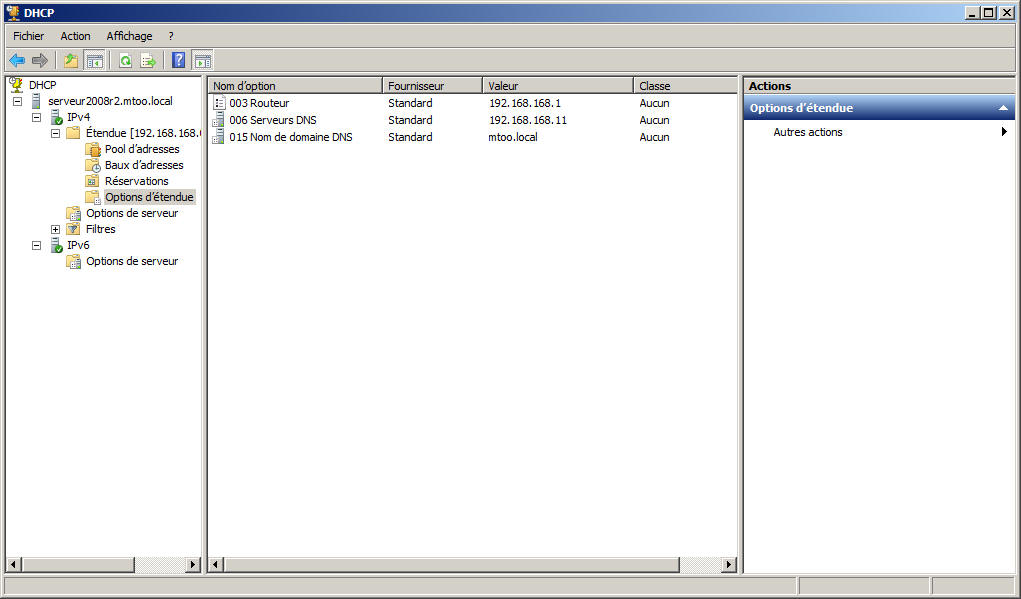Collapse the Options d'étendue actions section
The height and width of the screenshot is (599, 1021).
(x=1003, y=108)
